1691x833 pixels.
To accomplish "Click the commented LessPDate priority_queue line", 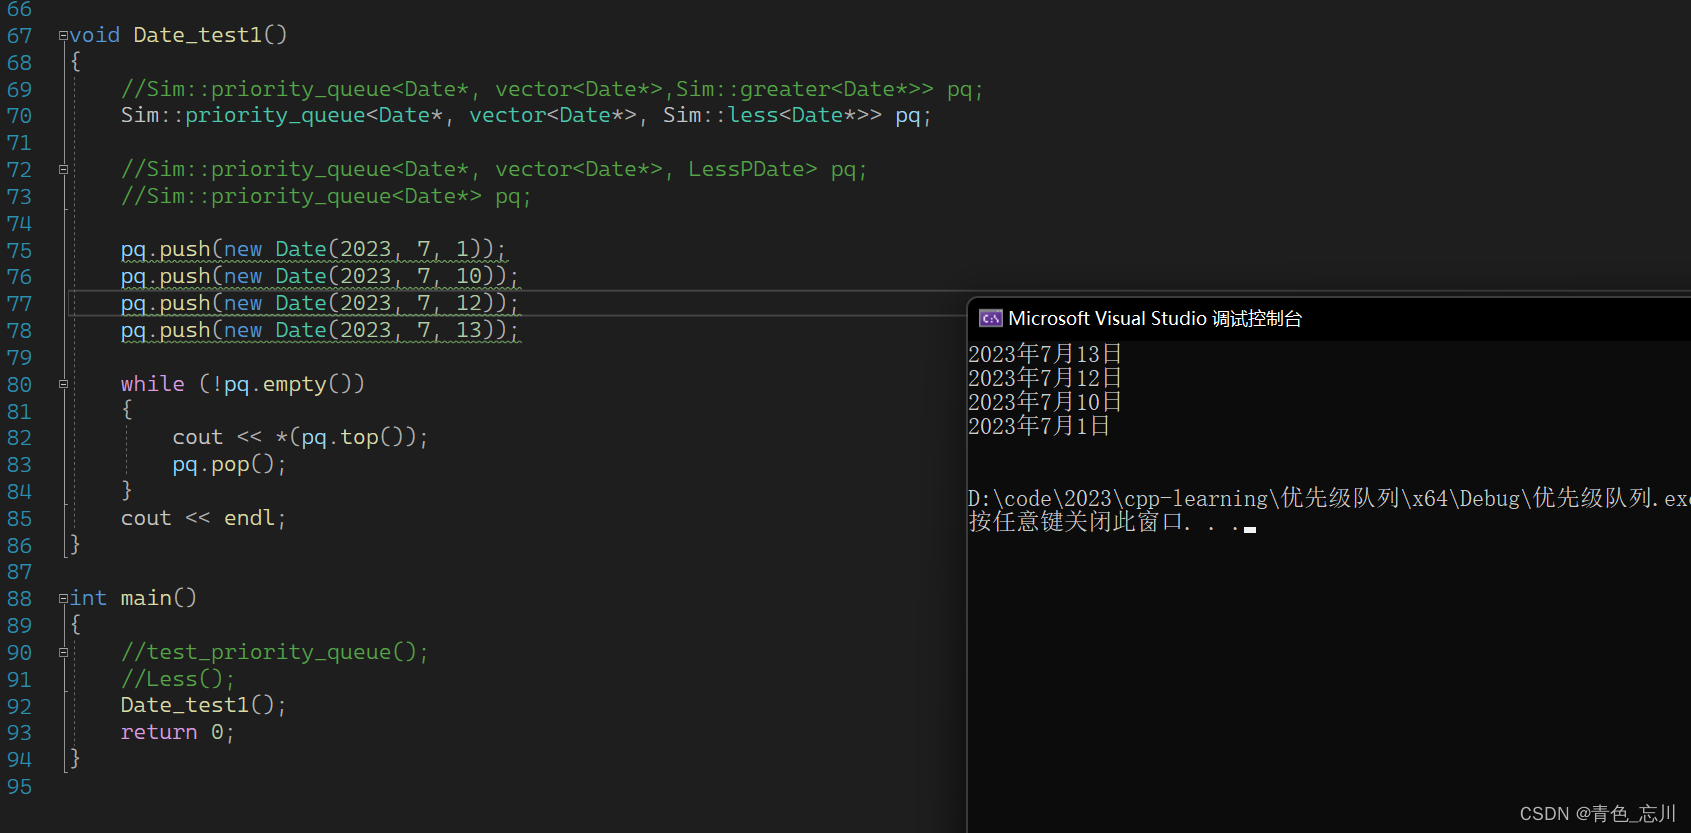I will [494, 169].
